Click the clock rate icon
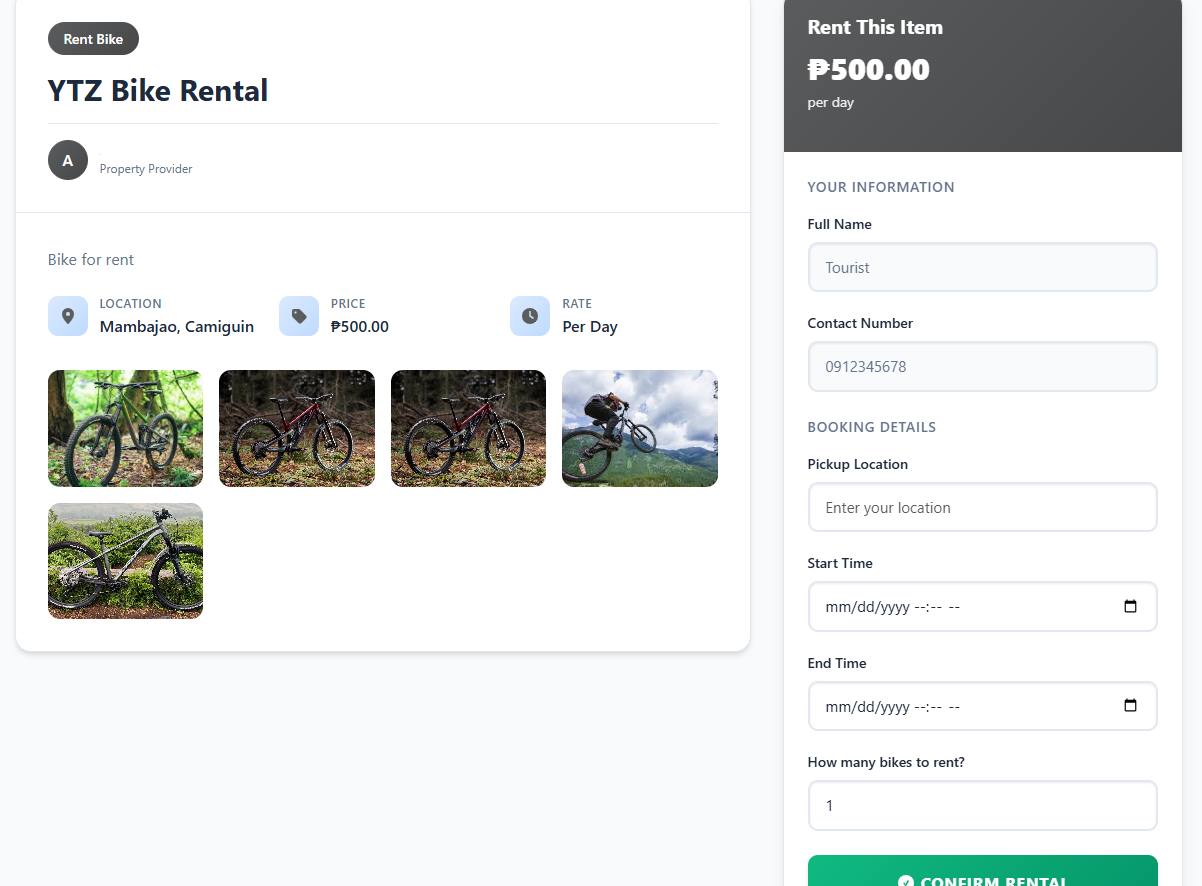Viewport: 1202px width, 886px height. tap(530, 316)
